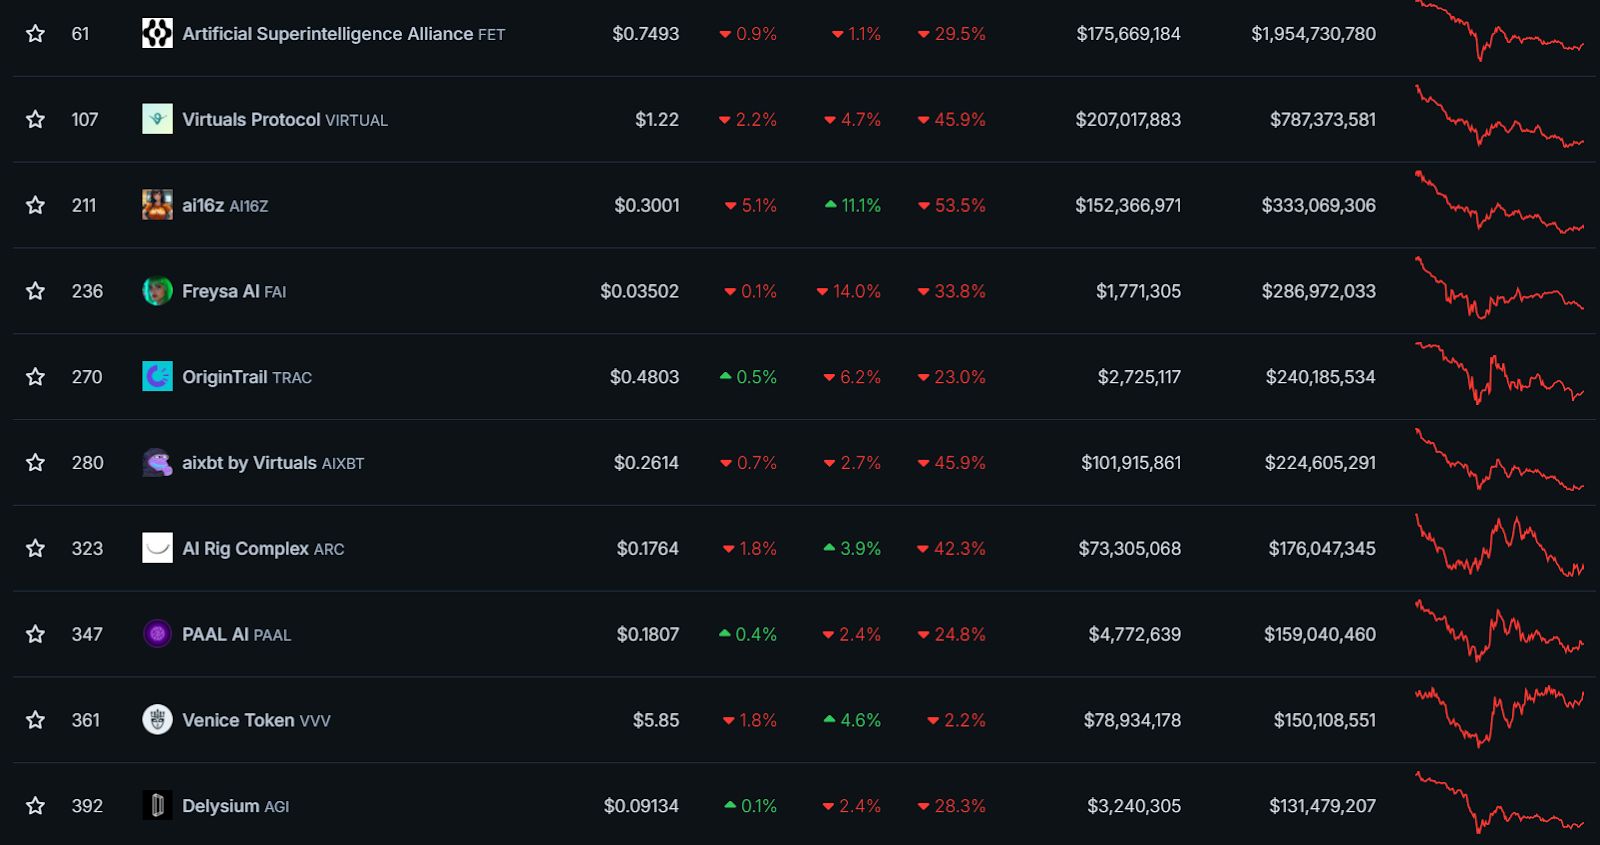Select ai16z 7d change 53.5%
This screenshot has width=1600, height=845.
point(952,205)
